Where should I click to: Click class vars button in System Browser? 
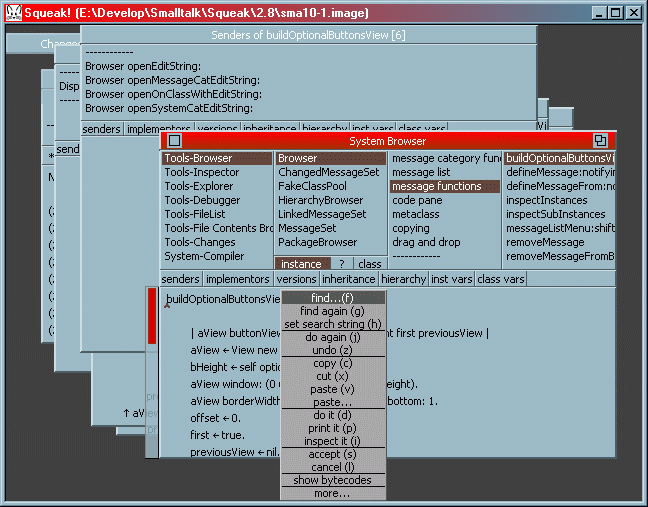[501, 279]
